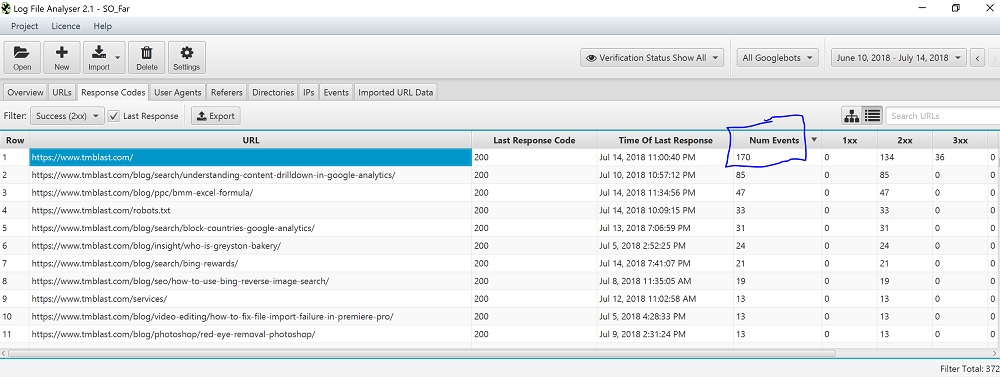Click the Filter Total status text
This screenshot has width=1000, height=377.
(x=970, y=369)
